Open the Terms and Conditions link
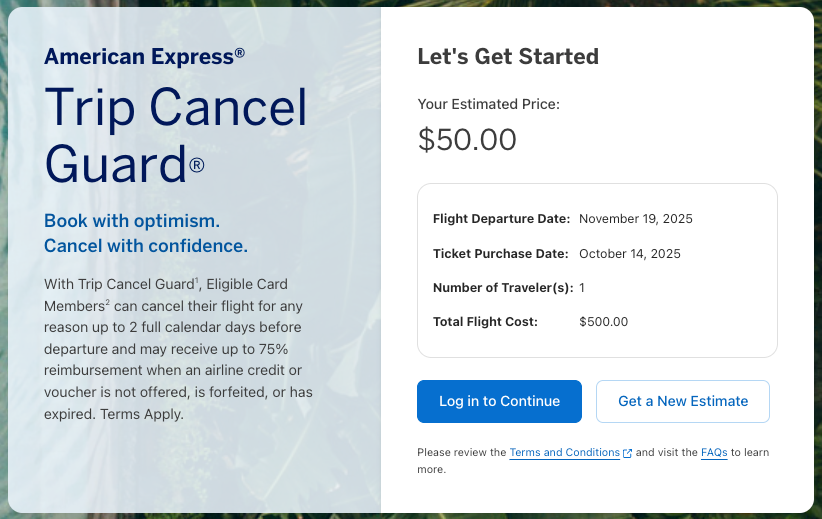The height and width of the screenshot is (519, 822). 564,453
